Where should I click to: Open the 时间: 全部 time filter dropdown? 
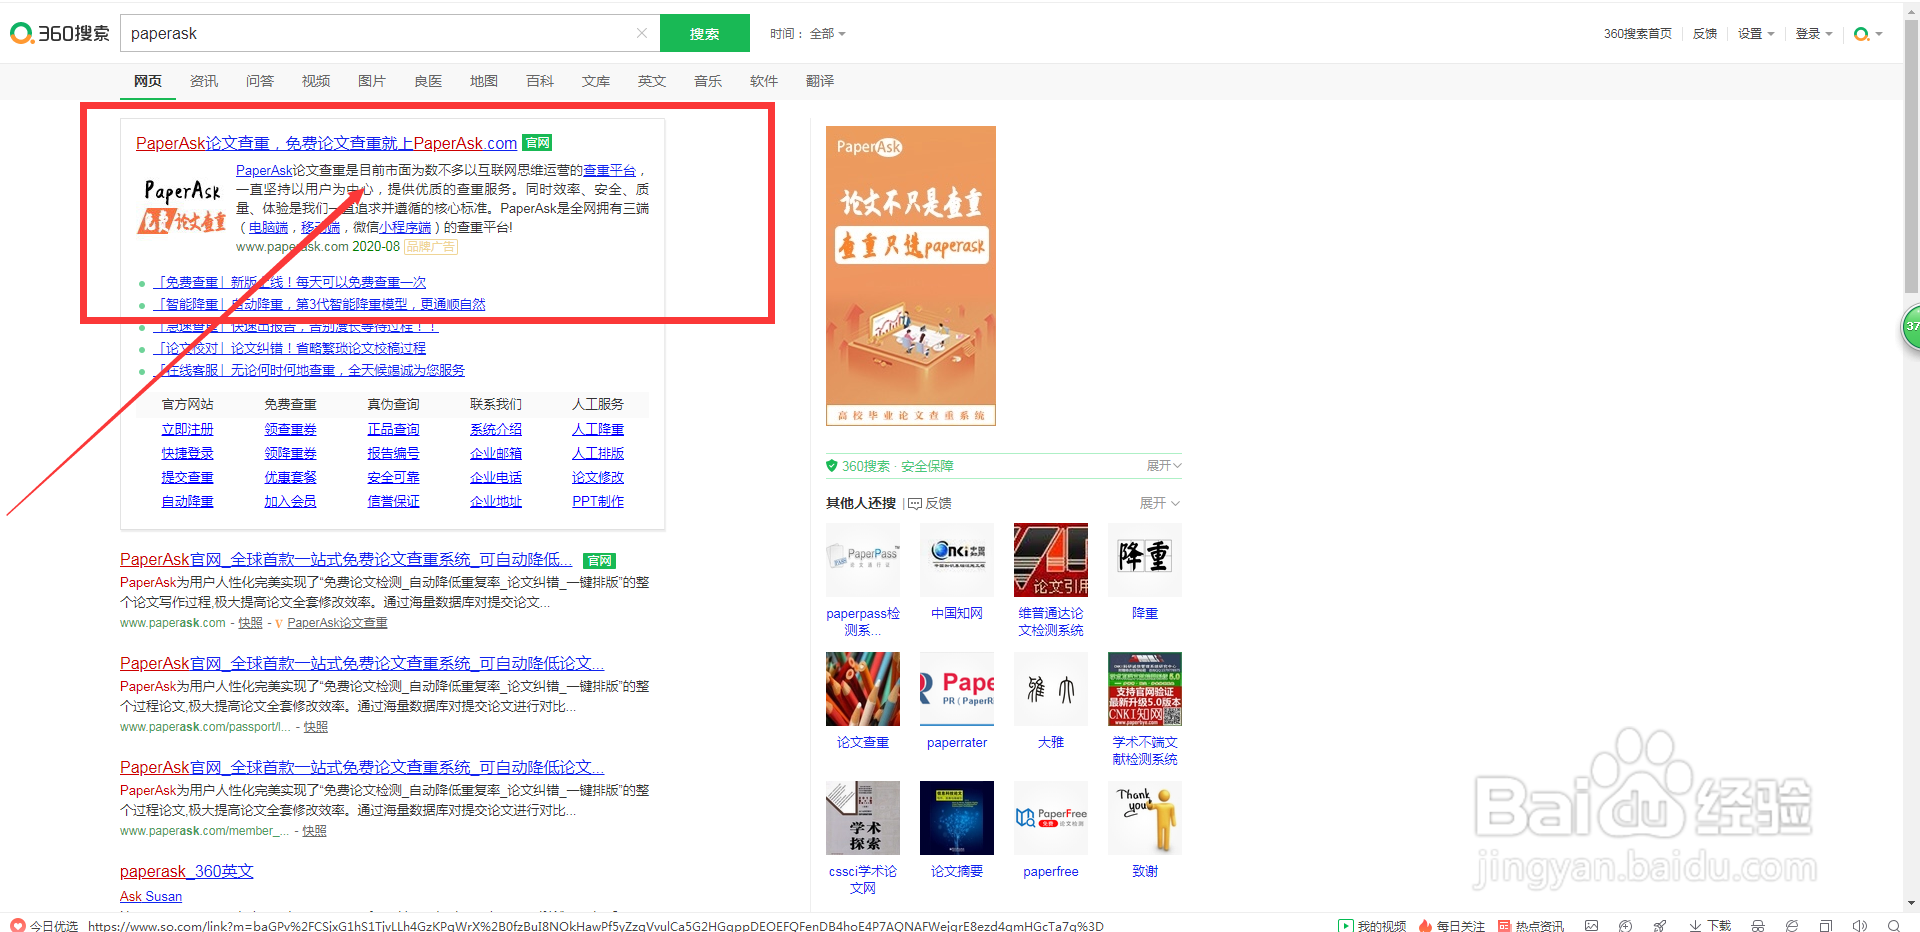tap(808, 34)
